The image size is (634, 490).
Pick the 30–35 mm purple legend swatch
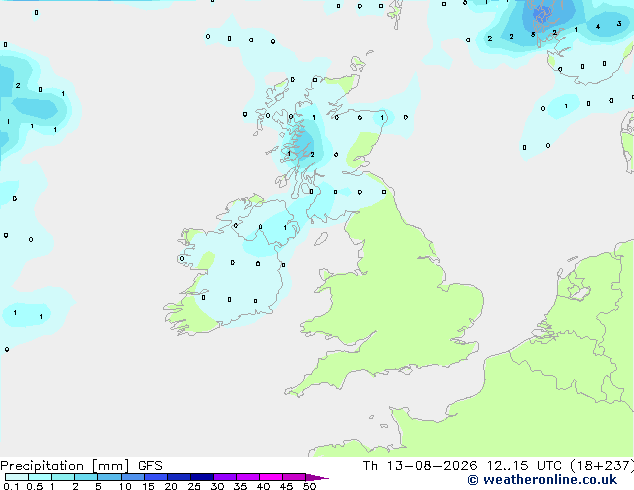coord(224,477)
